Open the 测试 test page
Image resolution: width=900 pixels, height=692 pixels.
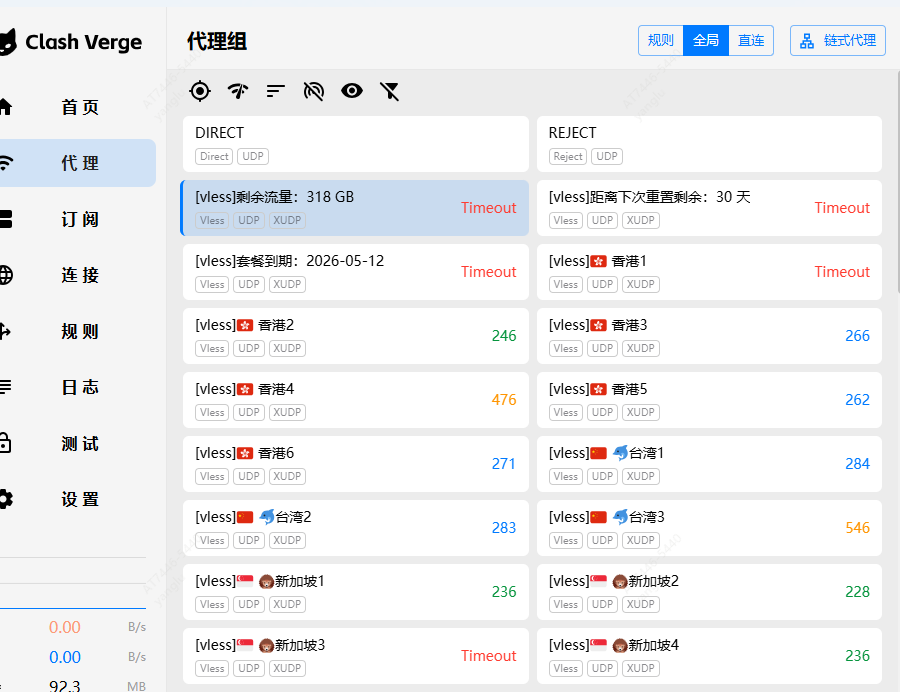click(x=79, y=443)
